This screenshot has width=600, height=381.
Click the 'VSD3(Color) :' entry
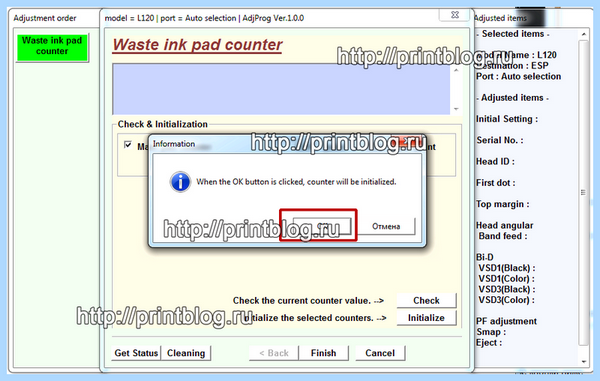(507, 300)
